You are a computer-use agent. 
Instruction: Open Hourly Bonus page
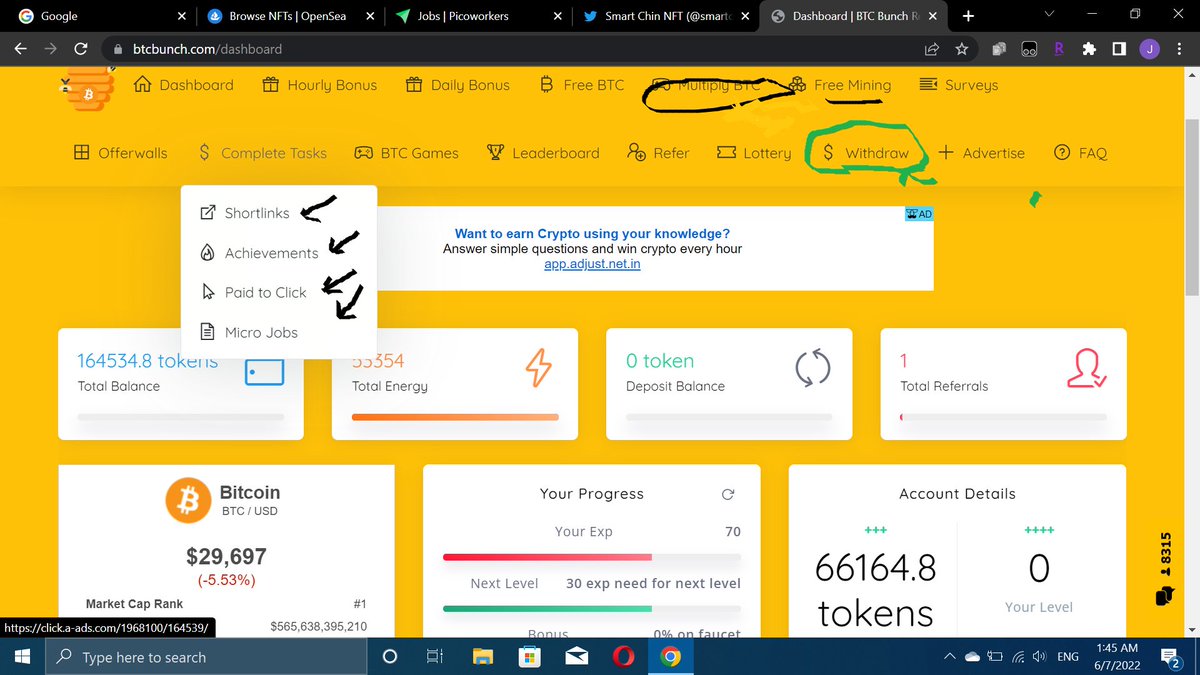pyautogui.click(x=320, y=85)
